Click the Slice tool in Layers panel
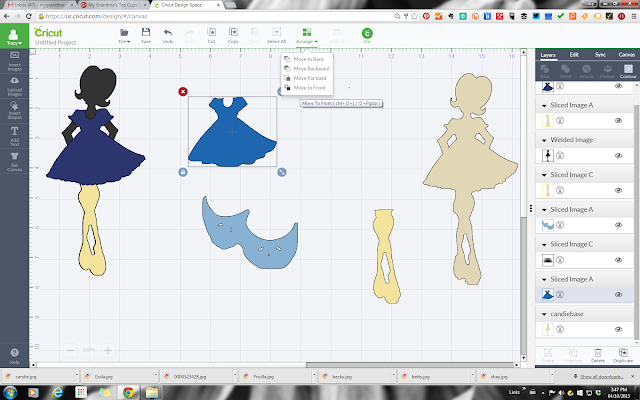The height and width of the screenshot is (400, 640). 544,71
